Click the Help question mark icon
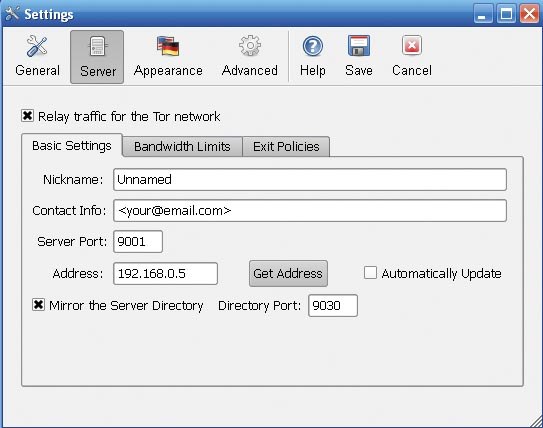Screen dimensions: 543x428 point(312,46)
